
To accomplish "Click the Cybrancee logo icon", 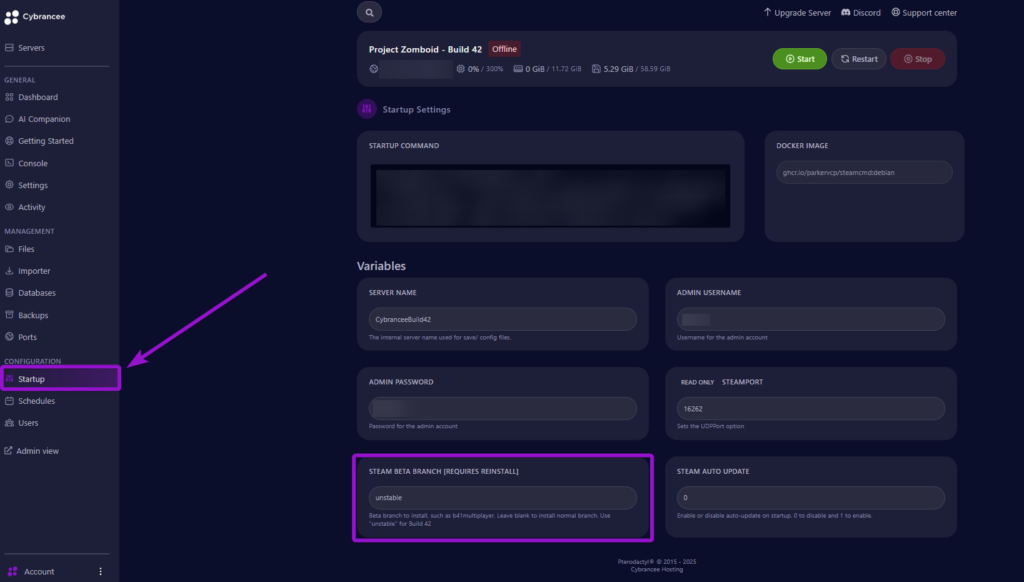I will pyautogui.click(x=11, y=17).
